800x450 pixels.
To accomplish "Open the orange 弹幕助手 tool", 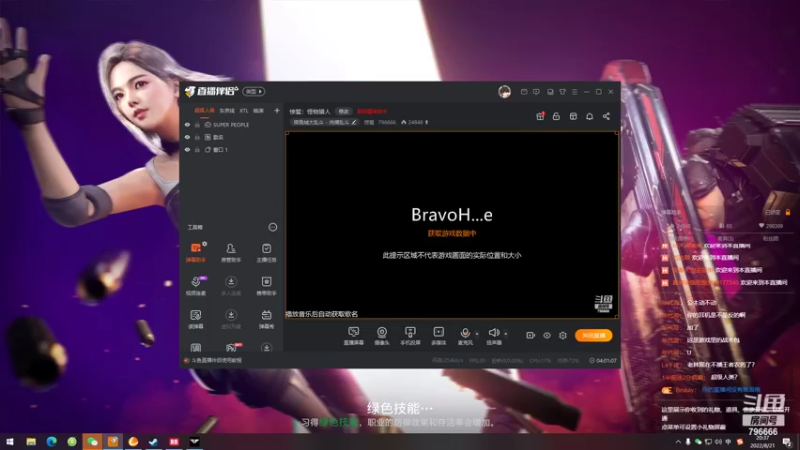I will click(x=196, y=252).
